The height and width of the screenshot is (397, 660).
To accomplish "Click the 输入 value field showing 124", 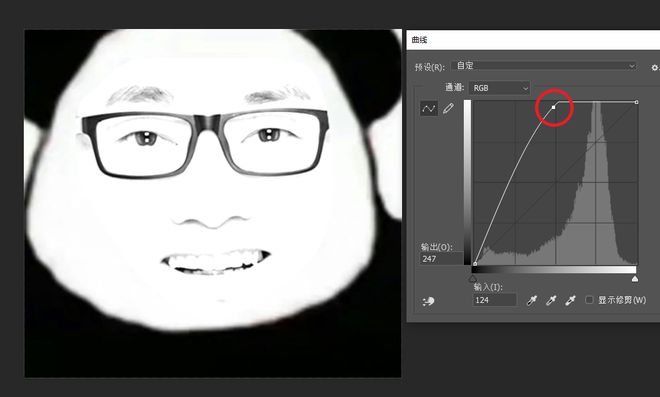I will point(494,300).
